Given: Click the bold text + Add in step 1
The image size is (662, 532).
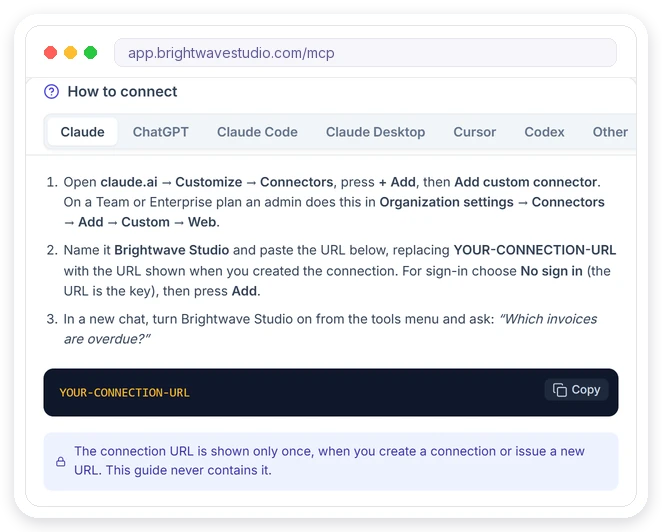Looking at the screenshot, I should [x=397, y=182].
